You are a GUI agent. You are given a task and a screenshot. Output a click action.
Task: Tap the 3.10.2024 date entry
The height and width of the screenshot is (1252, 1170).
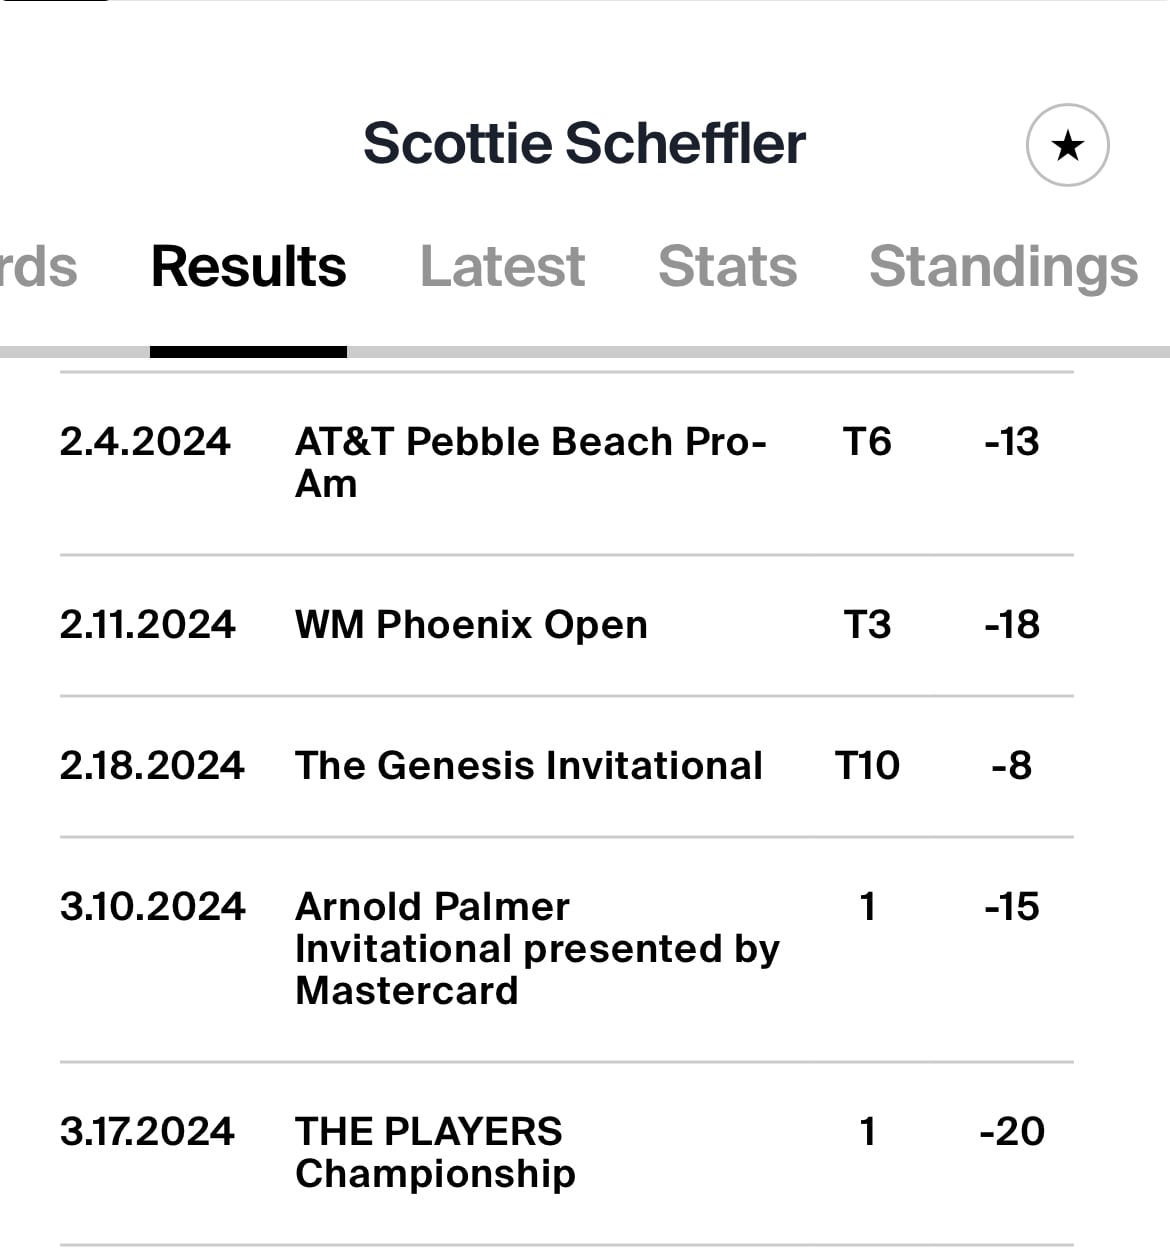(x=152, y=907)
